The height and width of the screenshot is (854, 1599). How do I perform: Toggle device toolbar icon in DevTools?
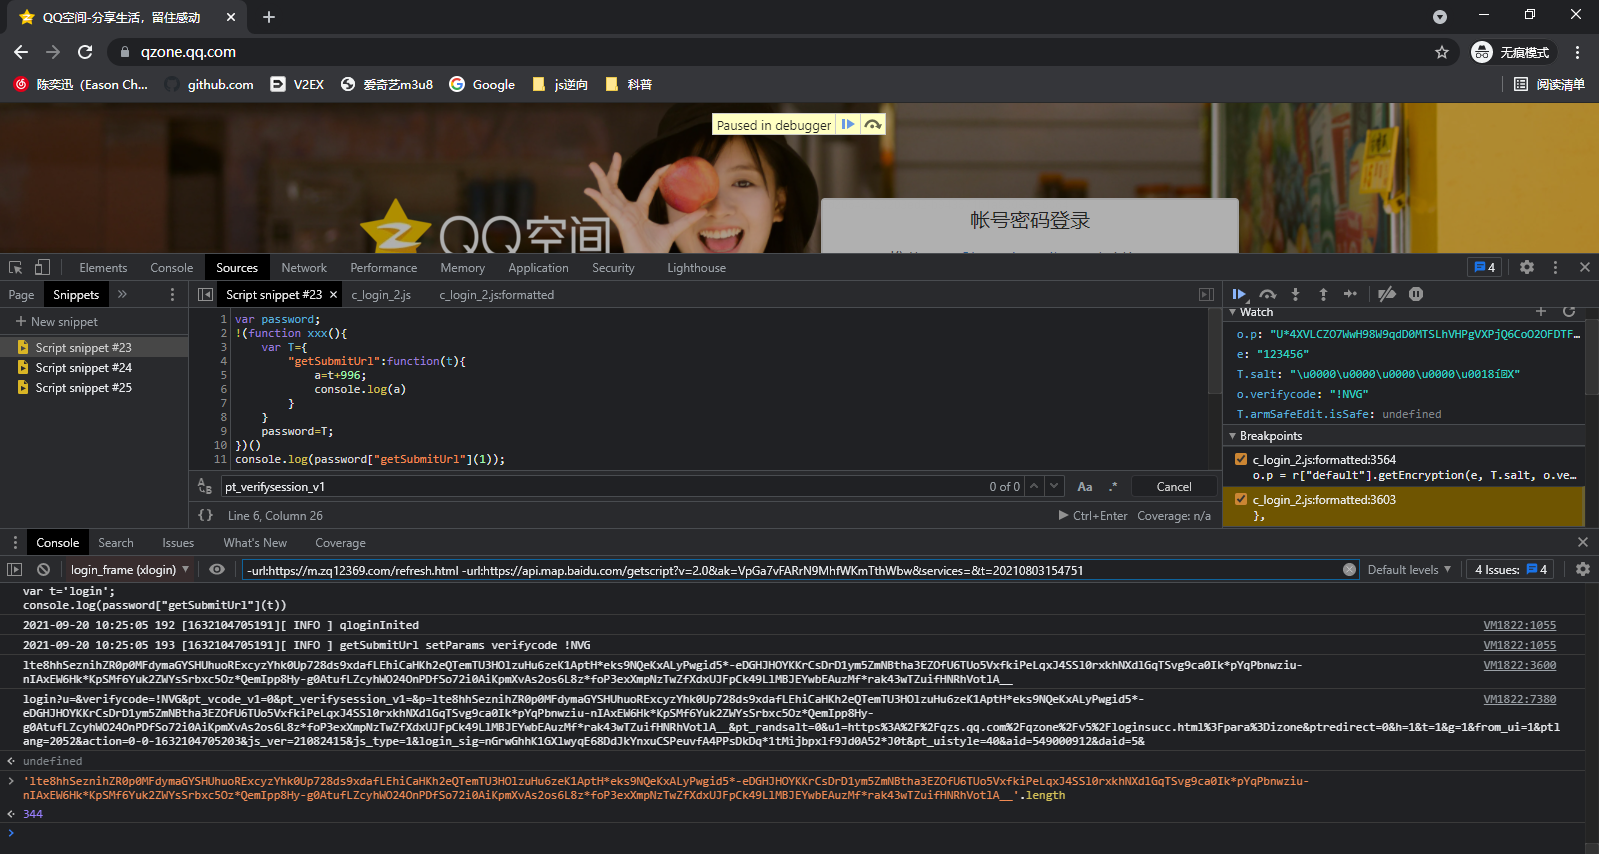[42, 267]
